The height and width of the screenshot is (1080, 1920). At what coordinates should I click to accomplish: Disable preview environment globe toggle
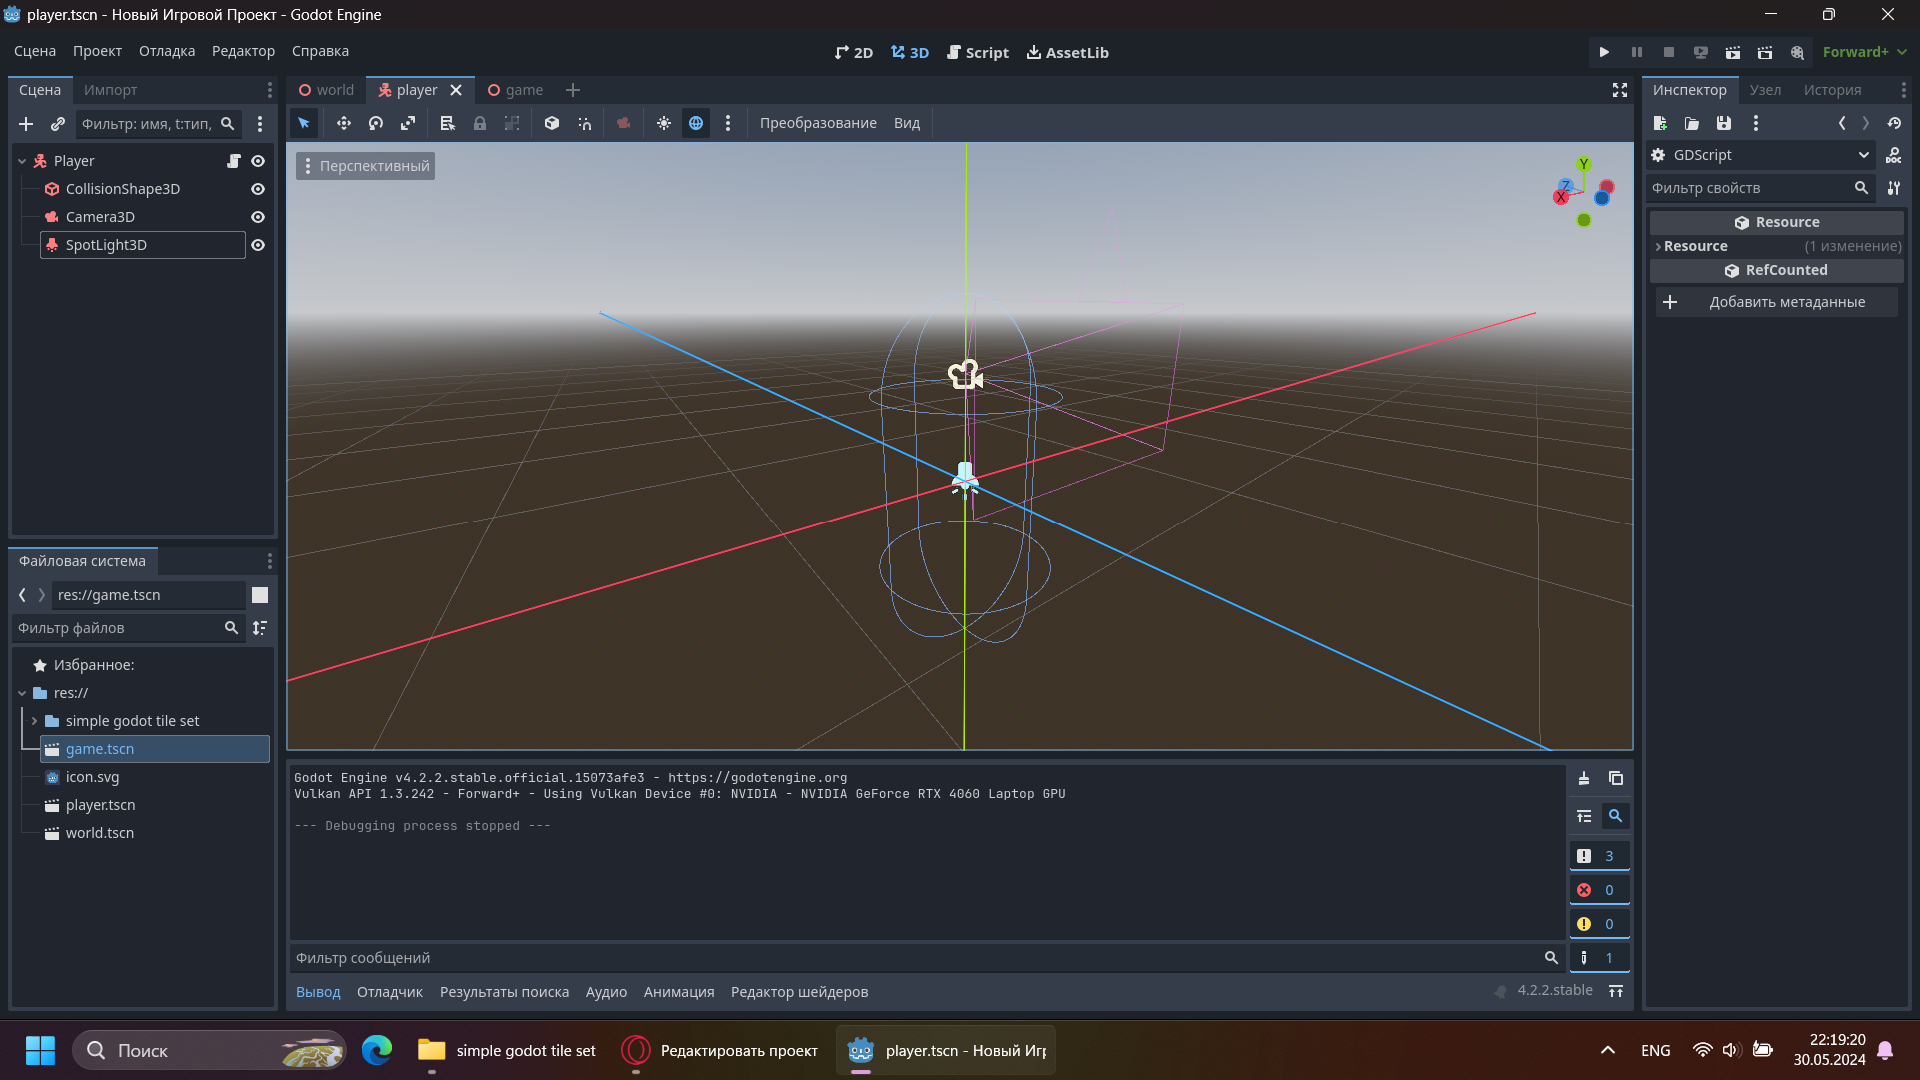click(x=696, y=123)
